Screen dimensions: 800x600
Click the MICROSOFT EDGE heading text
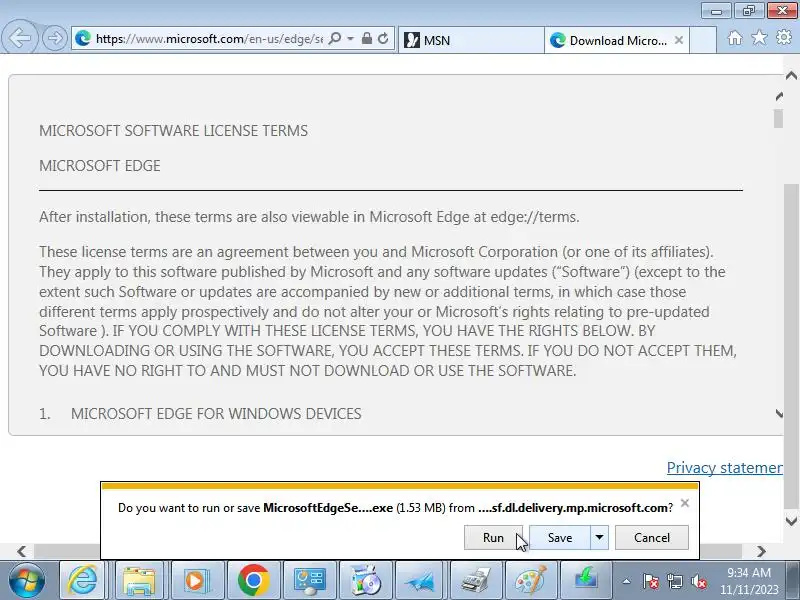(x=100, y=166)
